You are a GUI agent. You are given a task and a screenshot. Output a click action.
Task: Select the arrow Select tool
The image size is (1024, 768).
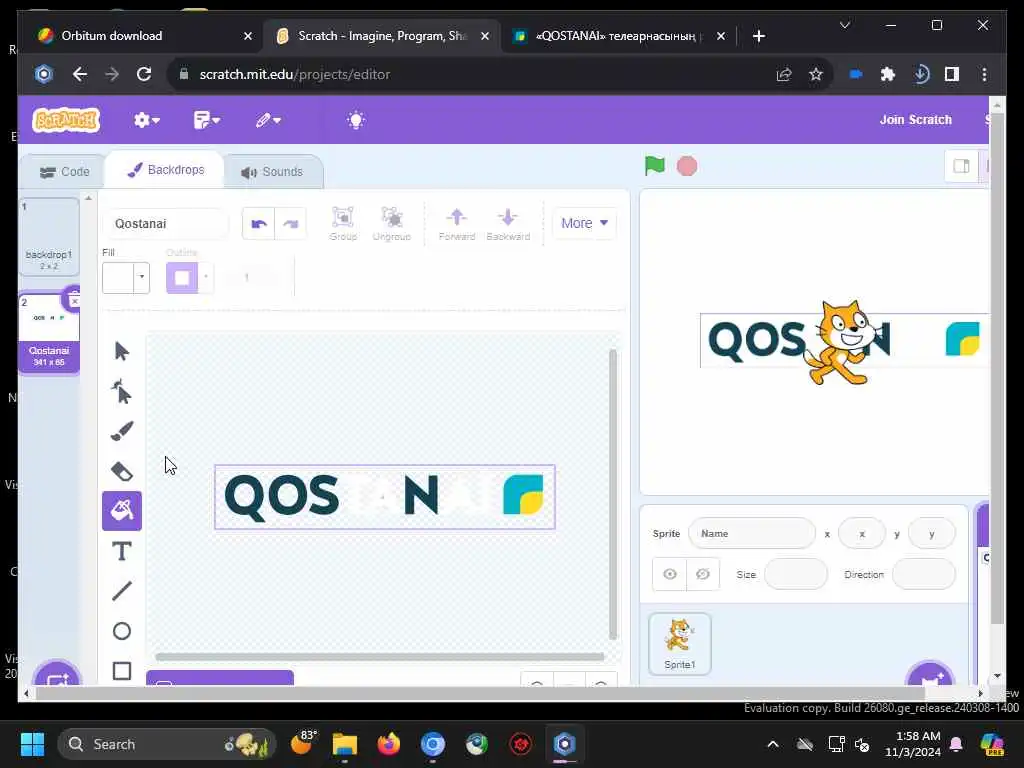[x=121, y=351]
